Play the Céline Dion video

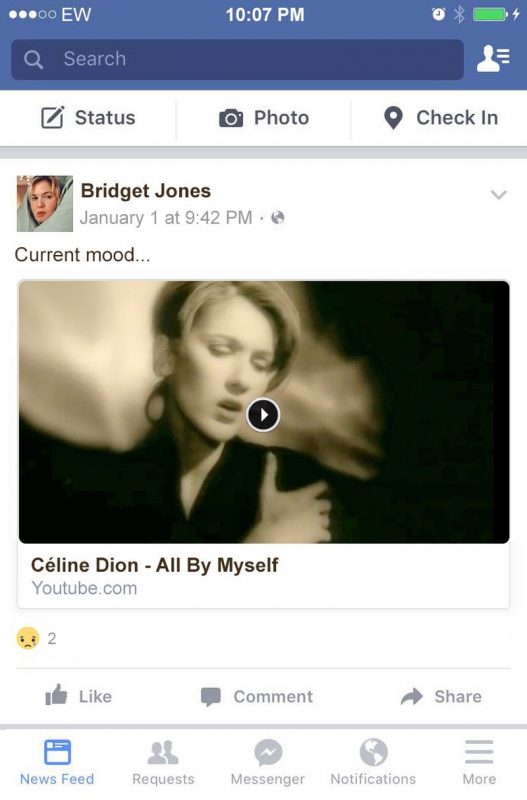coord(263,414)
